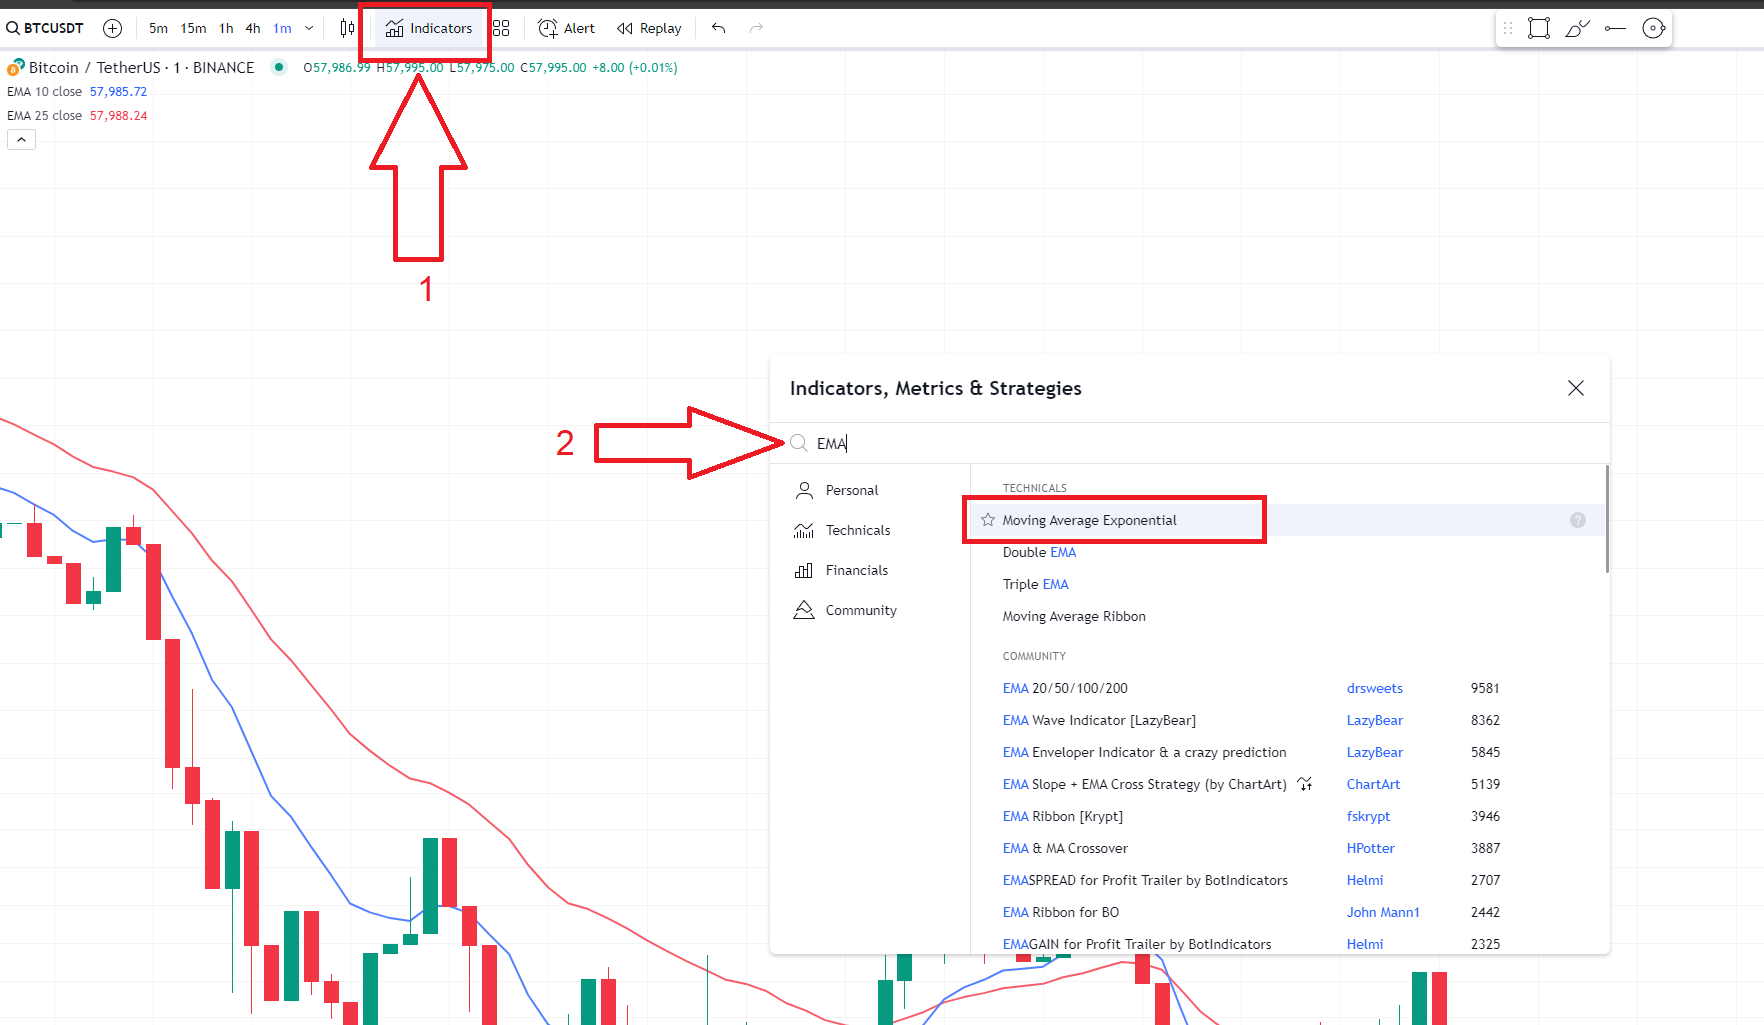Expand the timeframe dropdown chevron
The width and height of the screenshot is (1764, 1025).
(x=309, y=28)
